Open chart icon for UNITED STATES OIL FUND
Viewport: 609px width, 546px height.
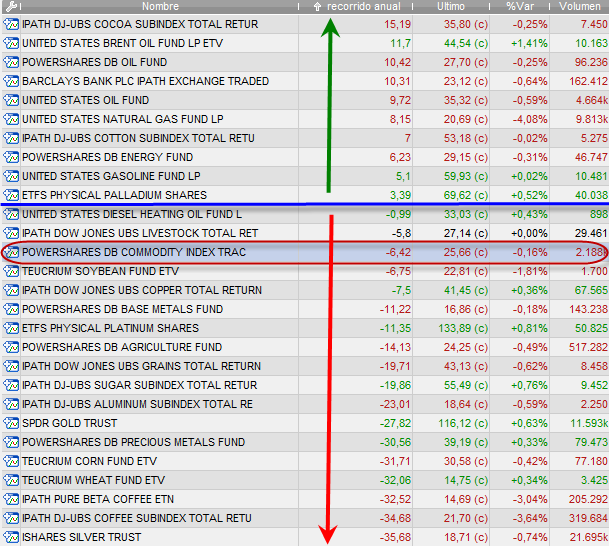tap(11, 101)
